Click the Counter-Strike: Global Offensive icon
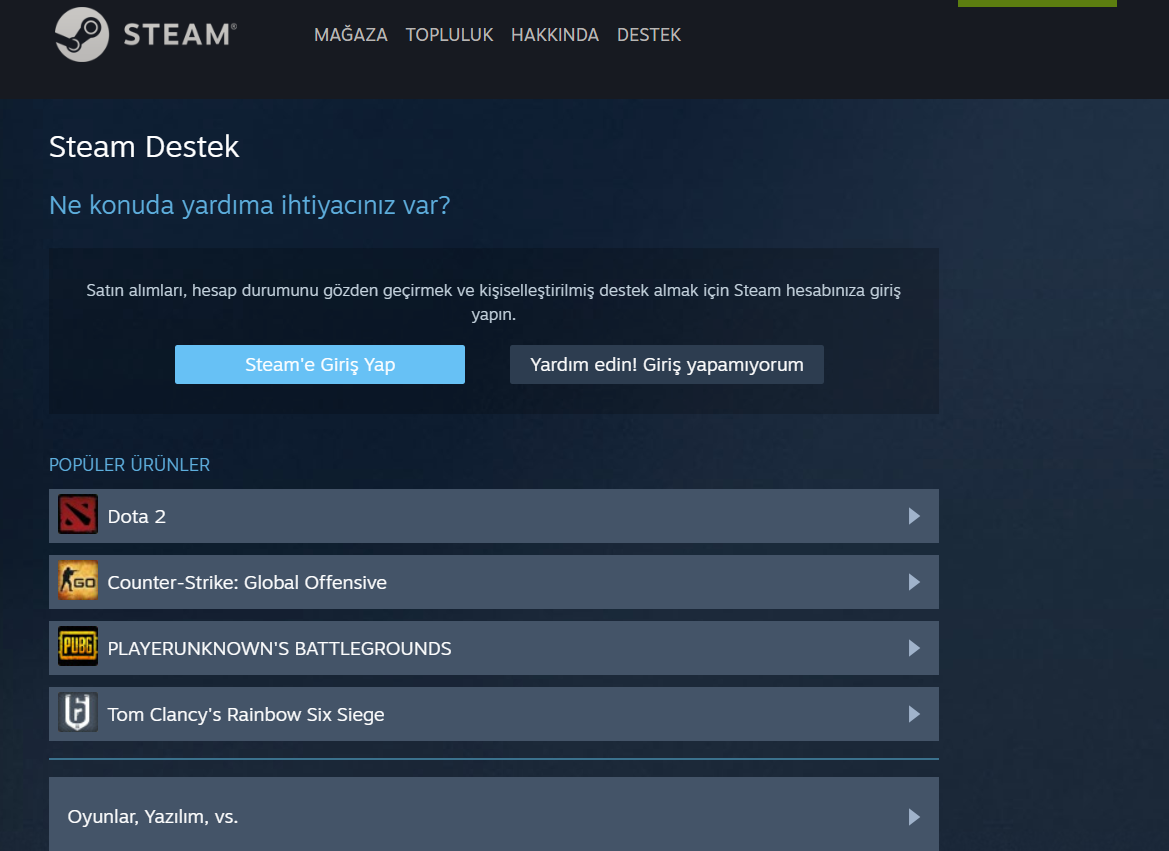The image size is (1169, 851). tap(77, 582)
